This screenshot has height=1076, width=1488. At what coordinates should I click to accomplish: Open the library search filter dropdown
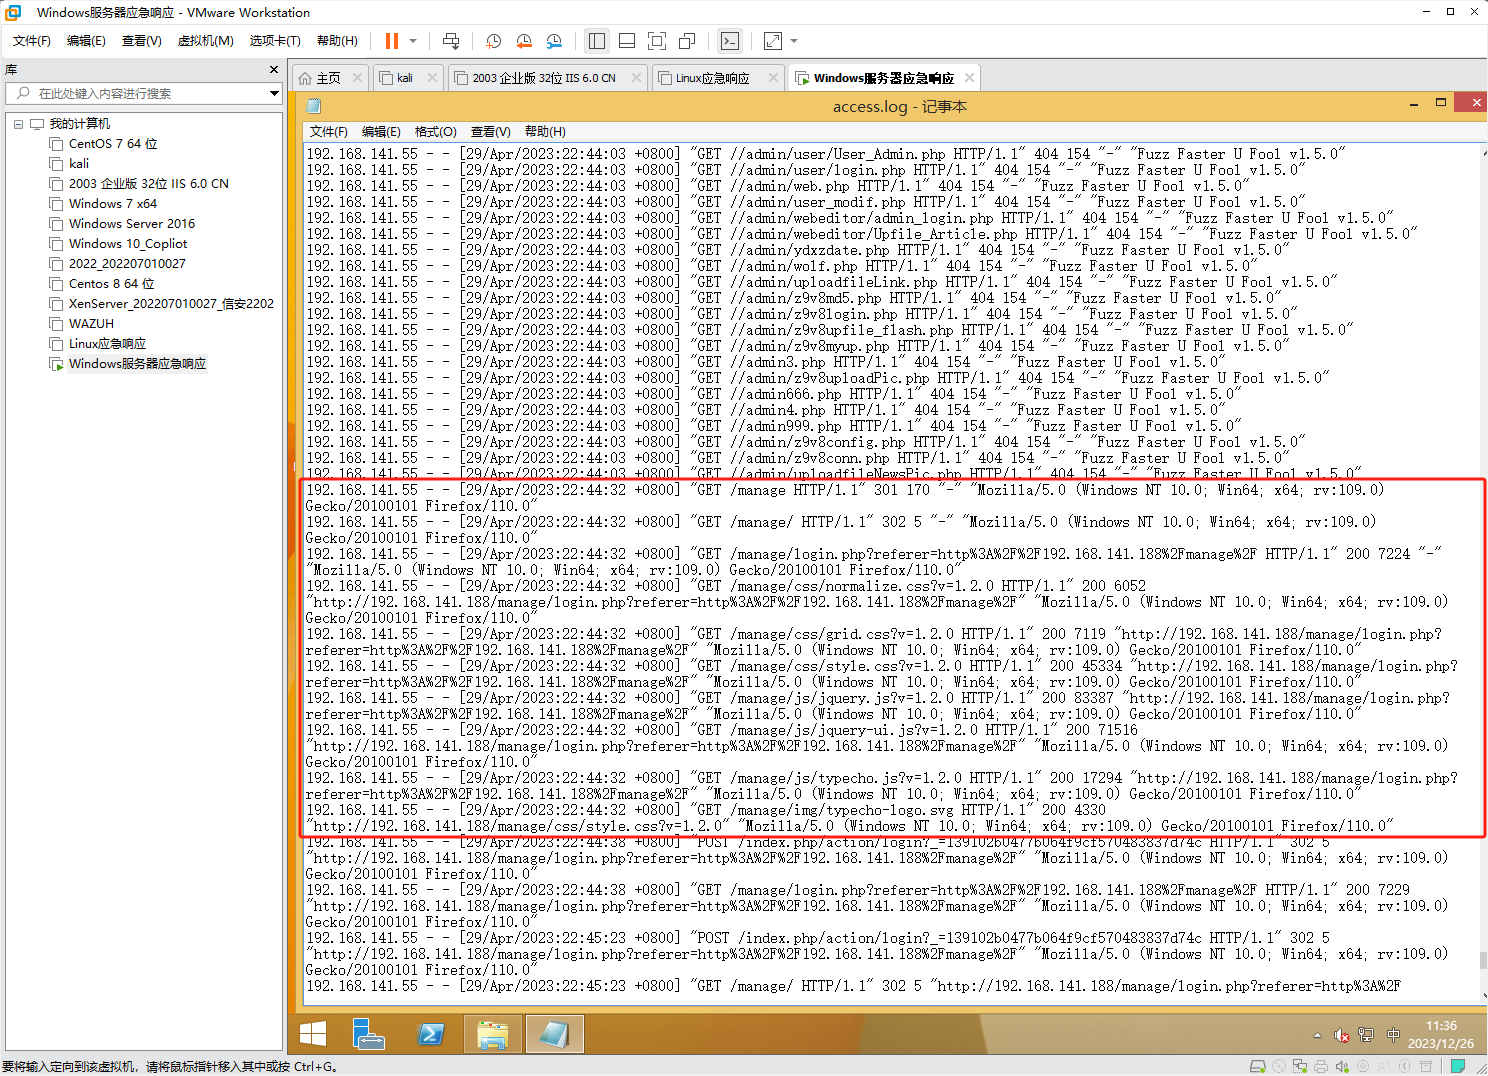click(274, 93)
